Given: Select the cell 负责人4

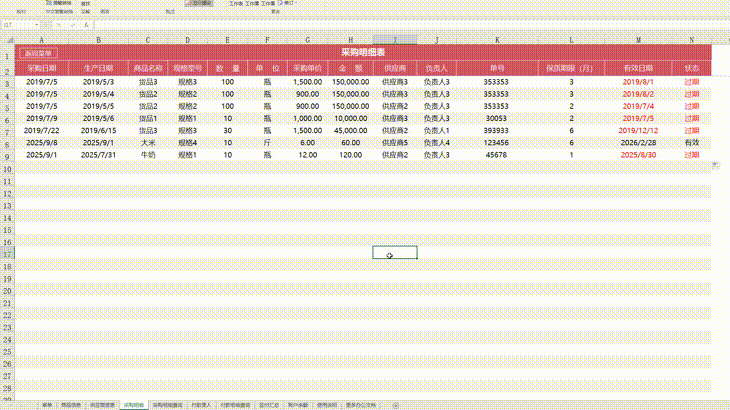Looking at the screenshot, I should [x=436, y=143].
